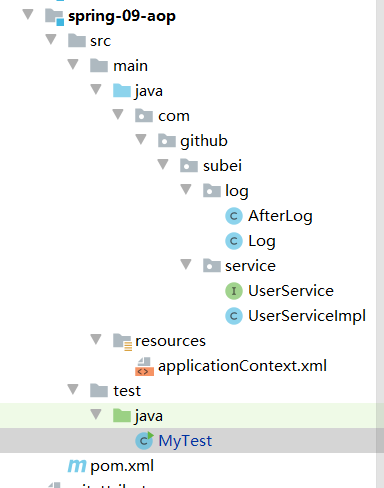This screenshot has height=488, width=384.
Task: Collapse the service package arrow
Action: click(186, 264)
